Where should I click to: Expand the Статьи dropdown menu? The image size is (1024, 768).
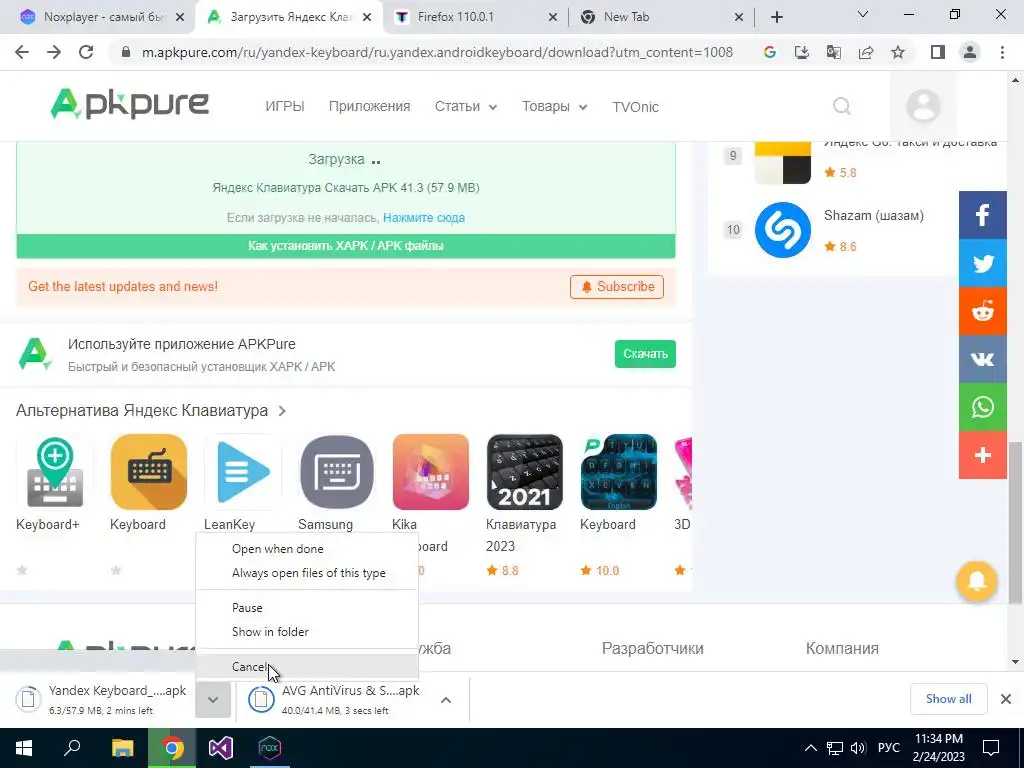(x=466, y=106)
